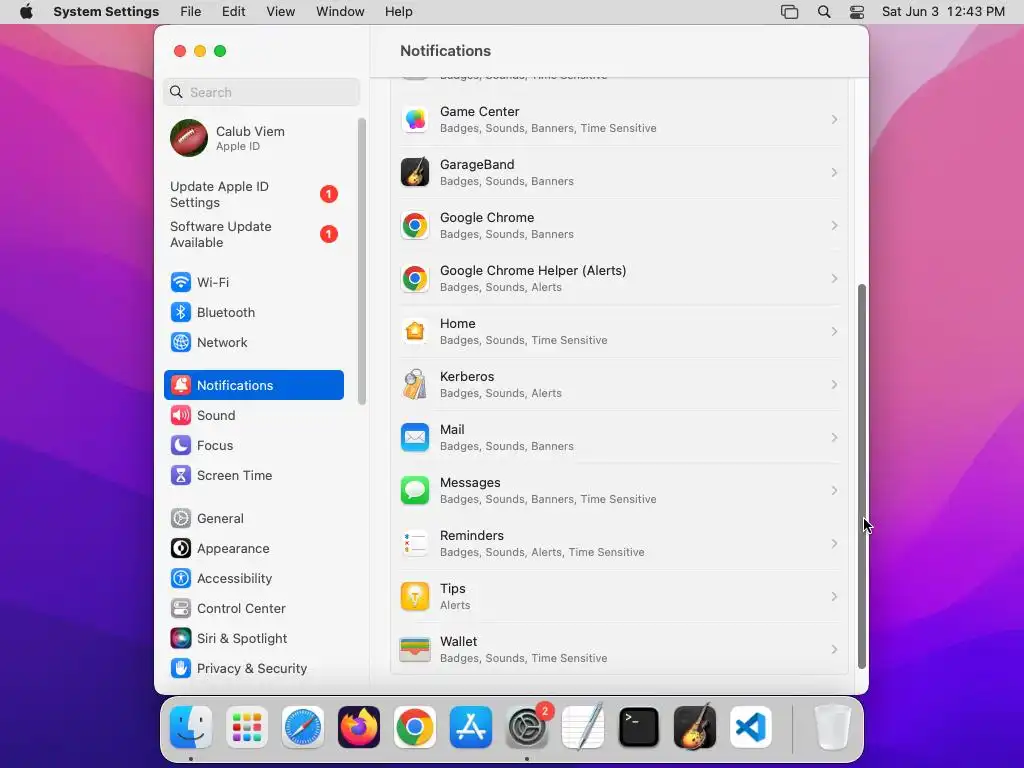Open Control Center settings in sidebar

(254, 609)
